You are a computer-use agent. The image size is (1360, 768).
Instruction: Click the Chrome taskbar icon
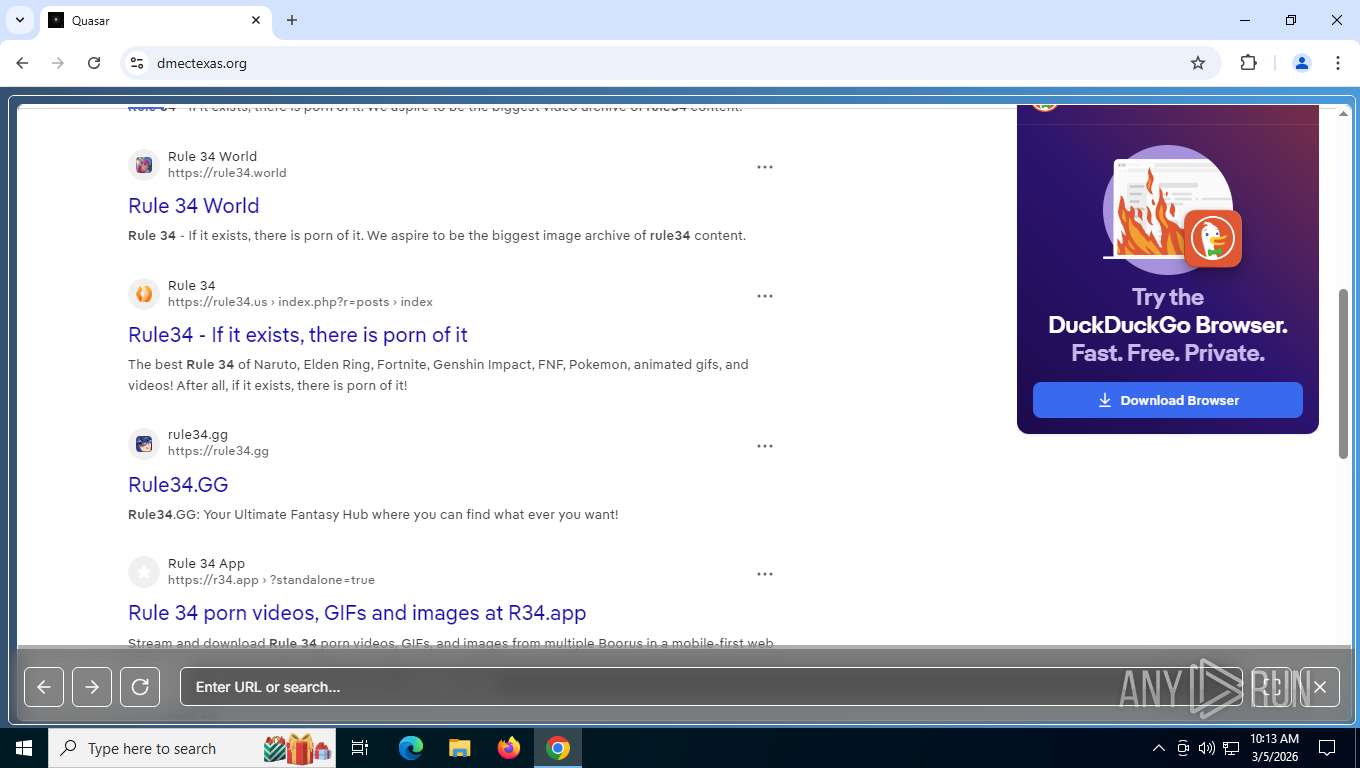click(558, 748)
